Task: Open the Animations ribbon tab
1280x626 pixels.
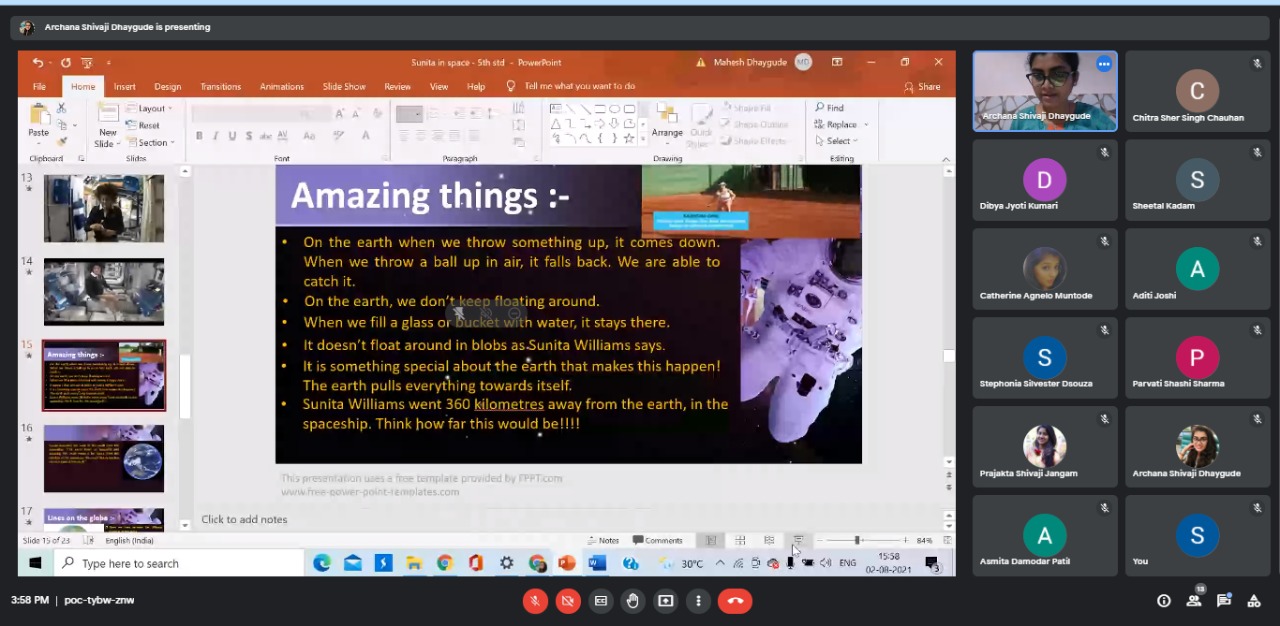Action: coord(281,87)
